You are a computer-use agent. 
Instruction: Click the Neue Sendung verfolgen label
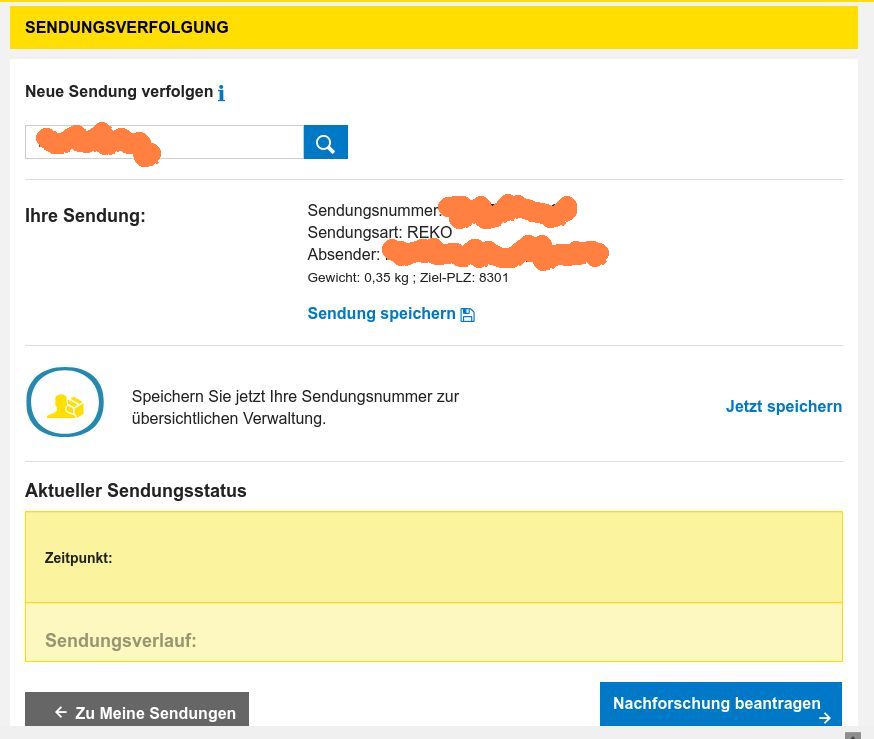(119, 92)
